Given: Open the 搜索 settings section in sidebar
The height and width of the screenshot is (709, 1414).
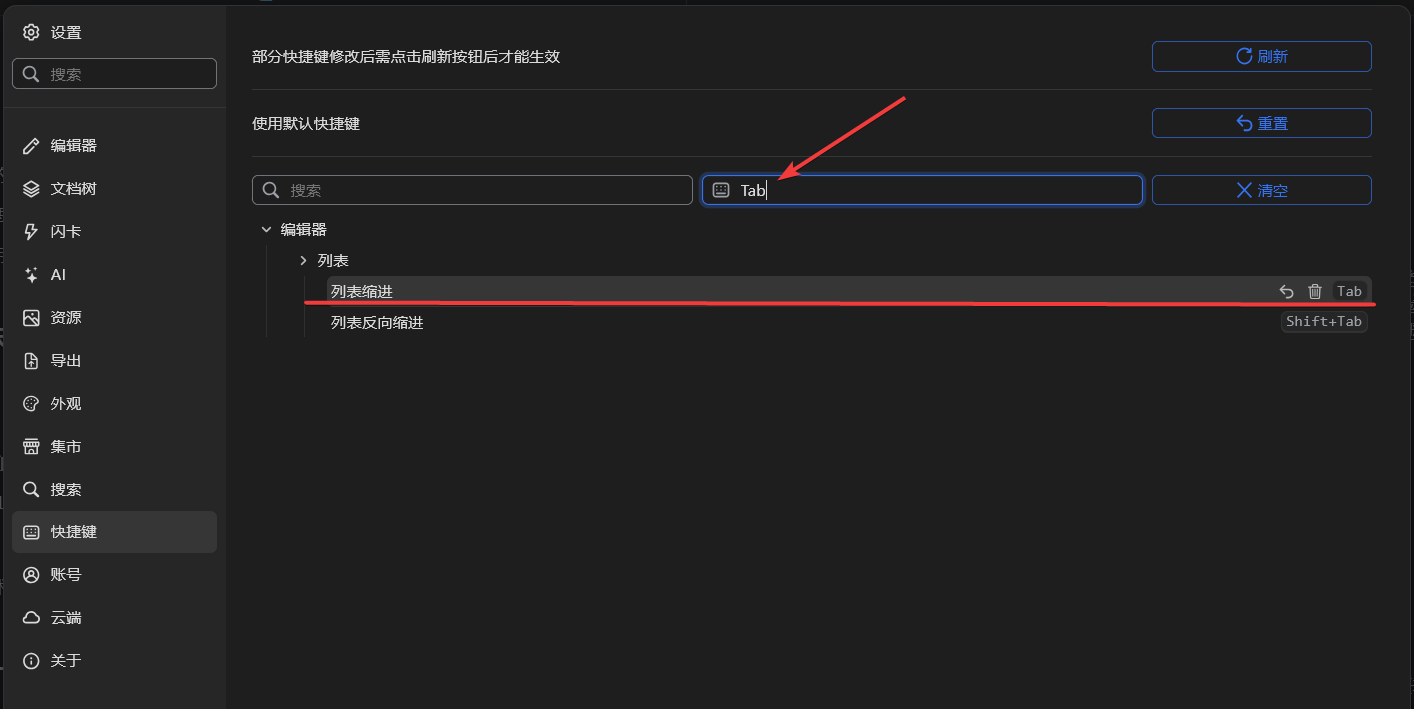Looking at the screenshot, I should point(114,489).
